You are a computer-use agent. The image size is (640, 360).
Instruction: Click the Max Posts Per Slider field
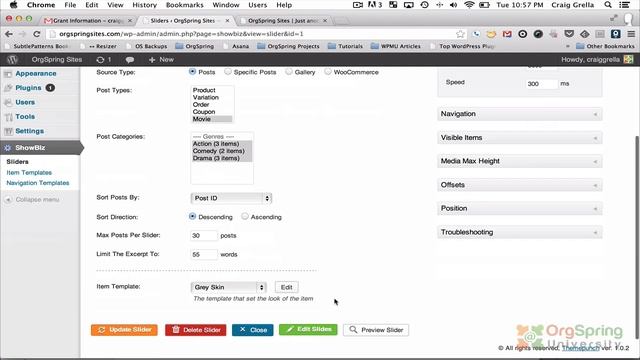pos(204,236)
